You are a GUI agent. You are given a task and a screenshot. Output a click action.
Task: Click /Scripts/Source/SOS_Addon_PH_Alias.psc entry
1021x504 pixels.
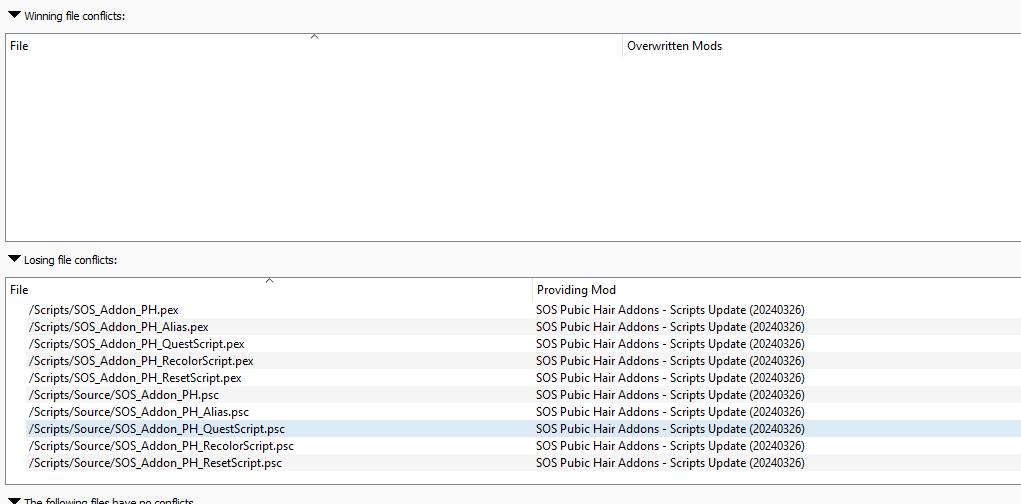(139, 412)
